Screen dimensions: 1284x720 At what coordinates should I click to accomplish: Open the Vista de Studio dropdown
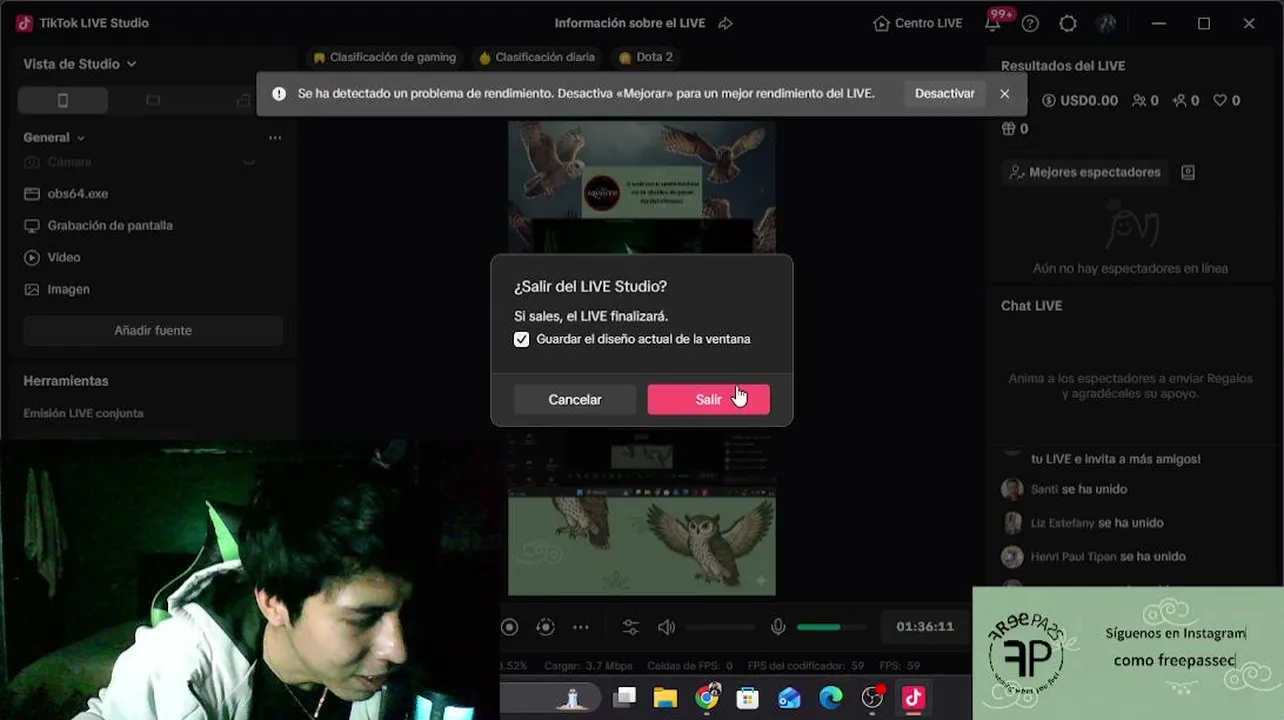tap(80, 64)
